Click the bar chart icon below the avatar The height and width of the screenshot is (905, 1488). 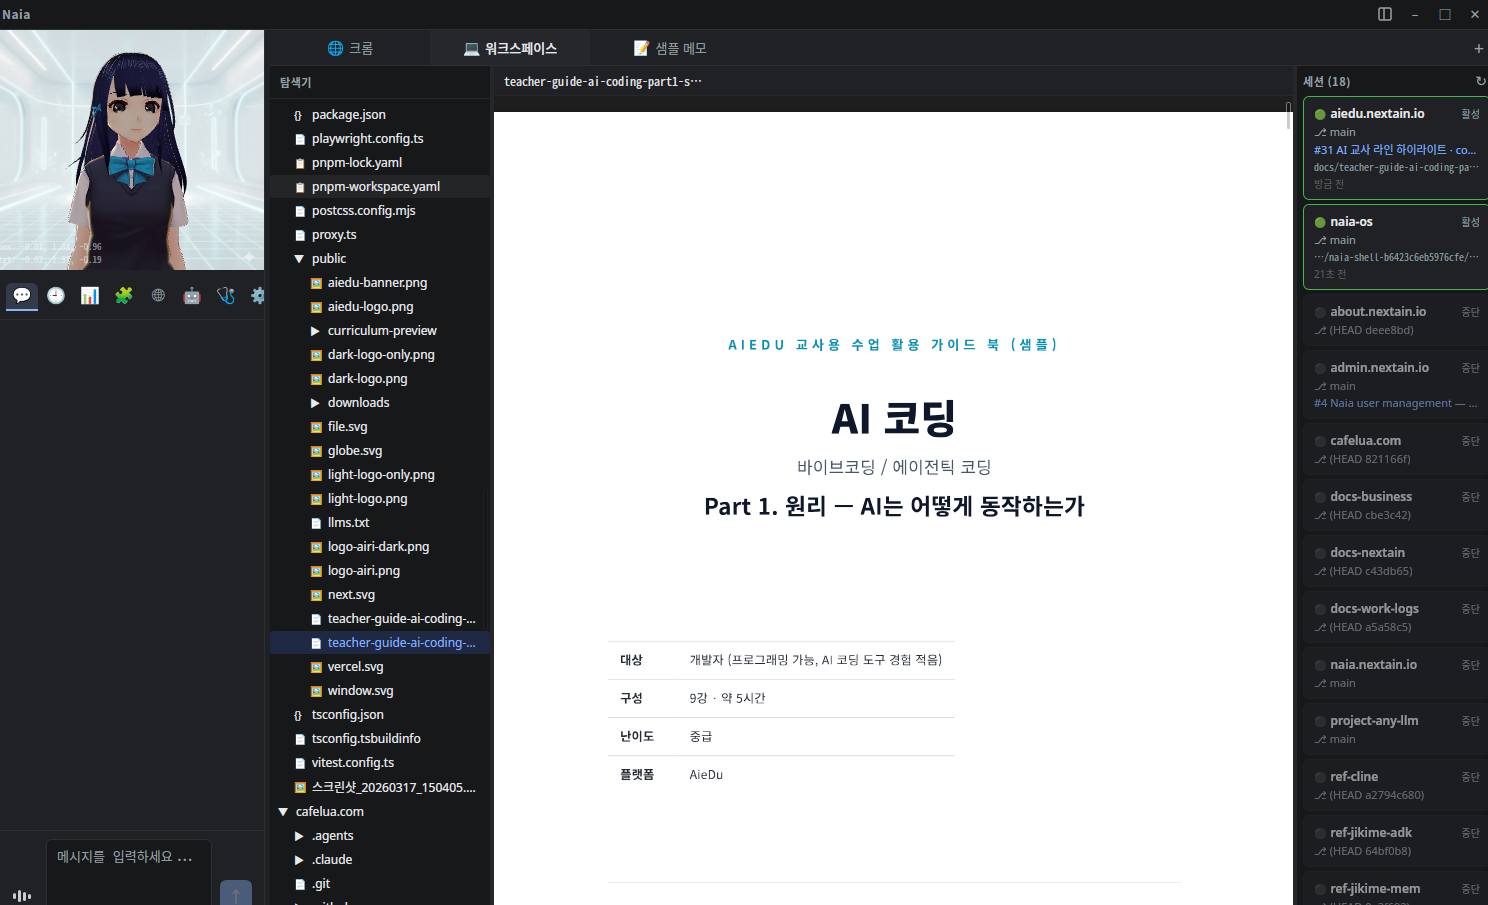click(x=89, y=295)
